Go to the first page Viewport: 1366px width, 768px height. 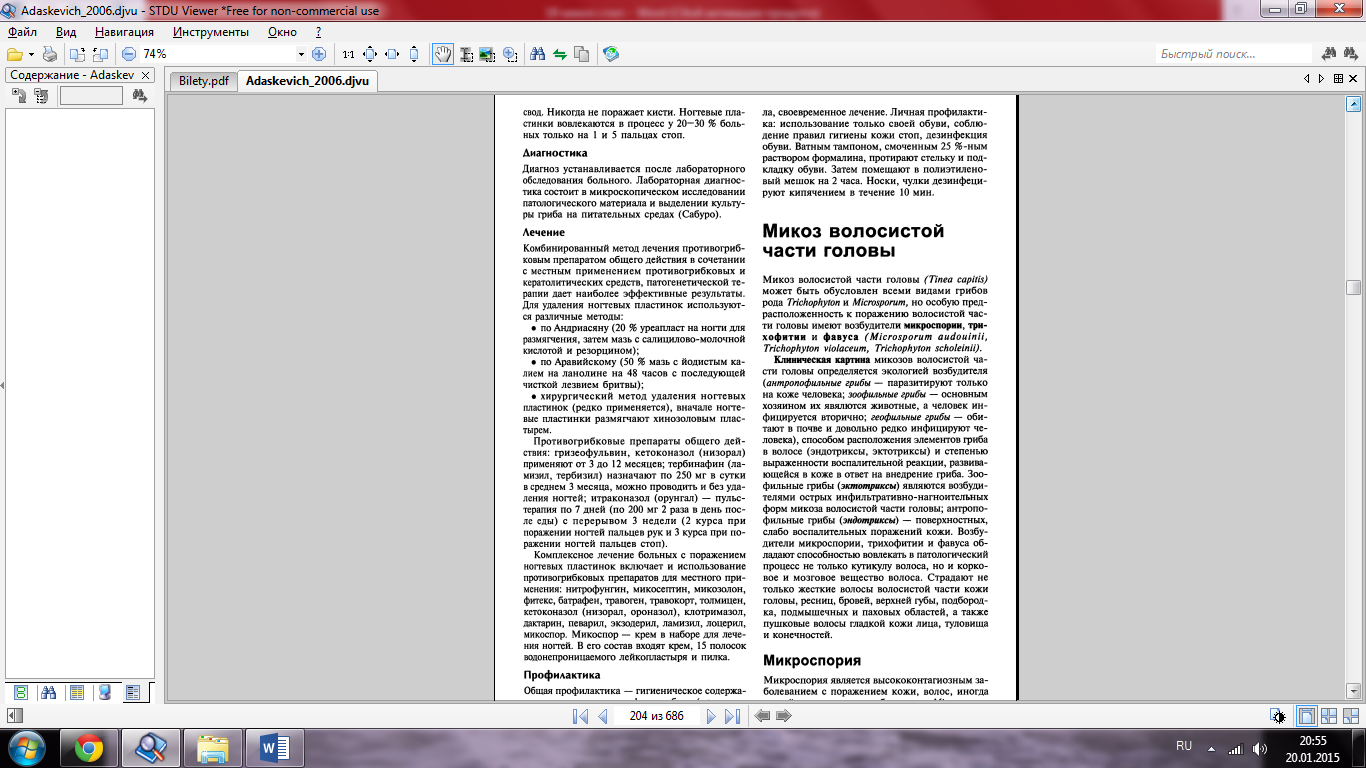point(580,716)
